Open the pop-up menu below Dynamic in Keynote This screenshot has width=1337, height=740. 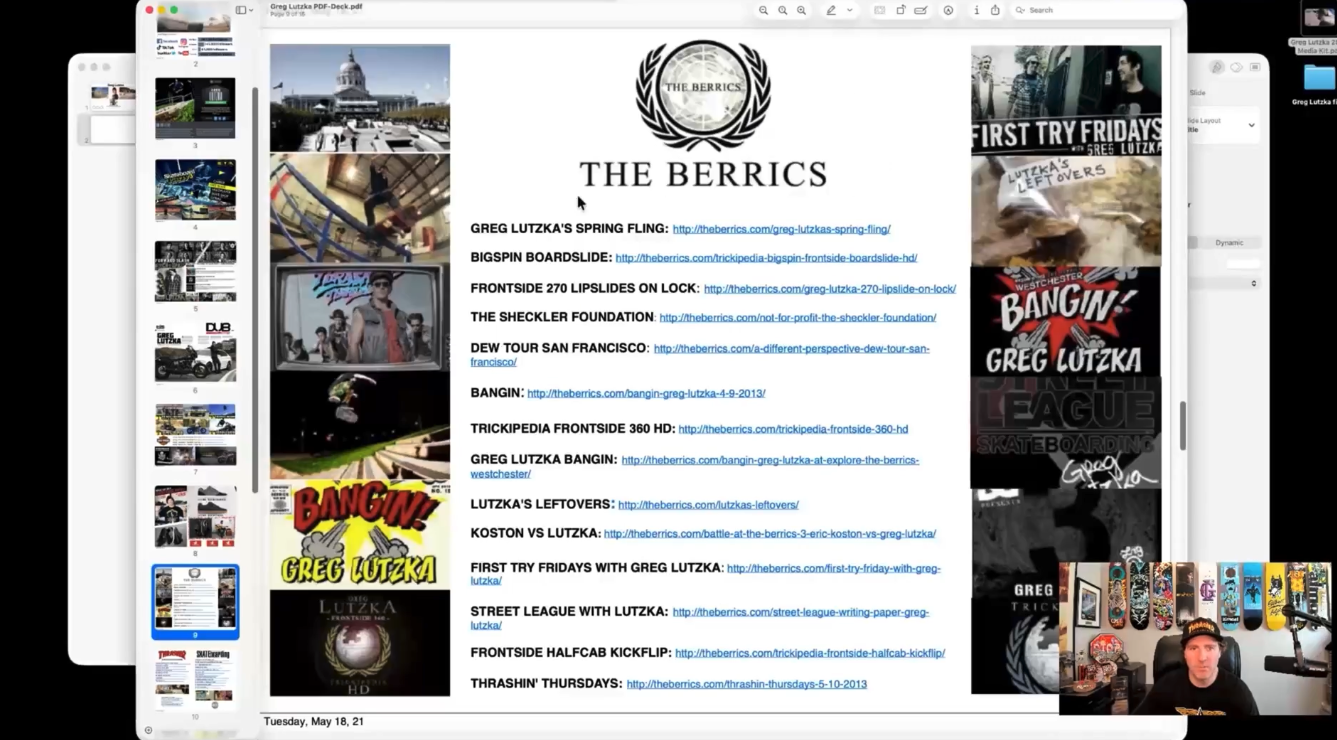coord(1254,284)
